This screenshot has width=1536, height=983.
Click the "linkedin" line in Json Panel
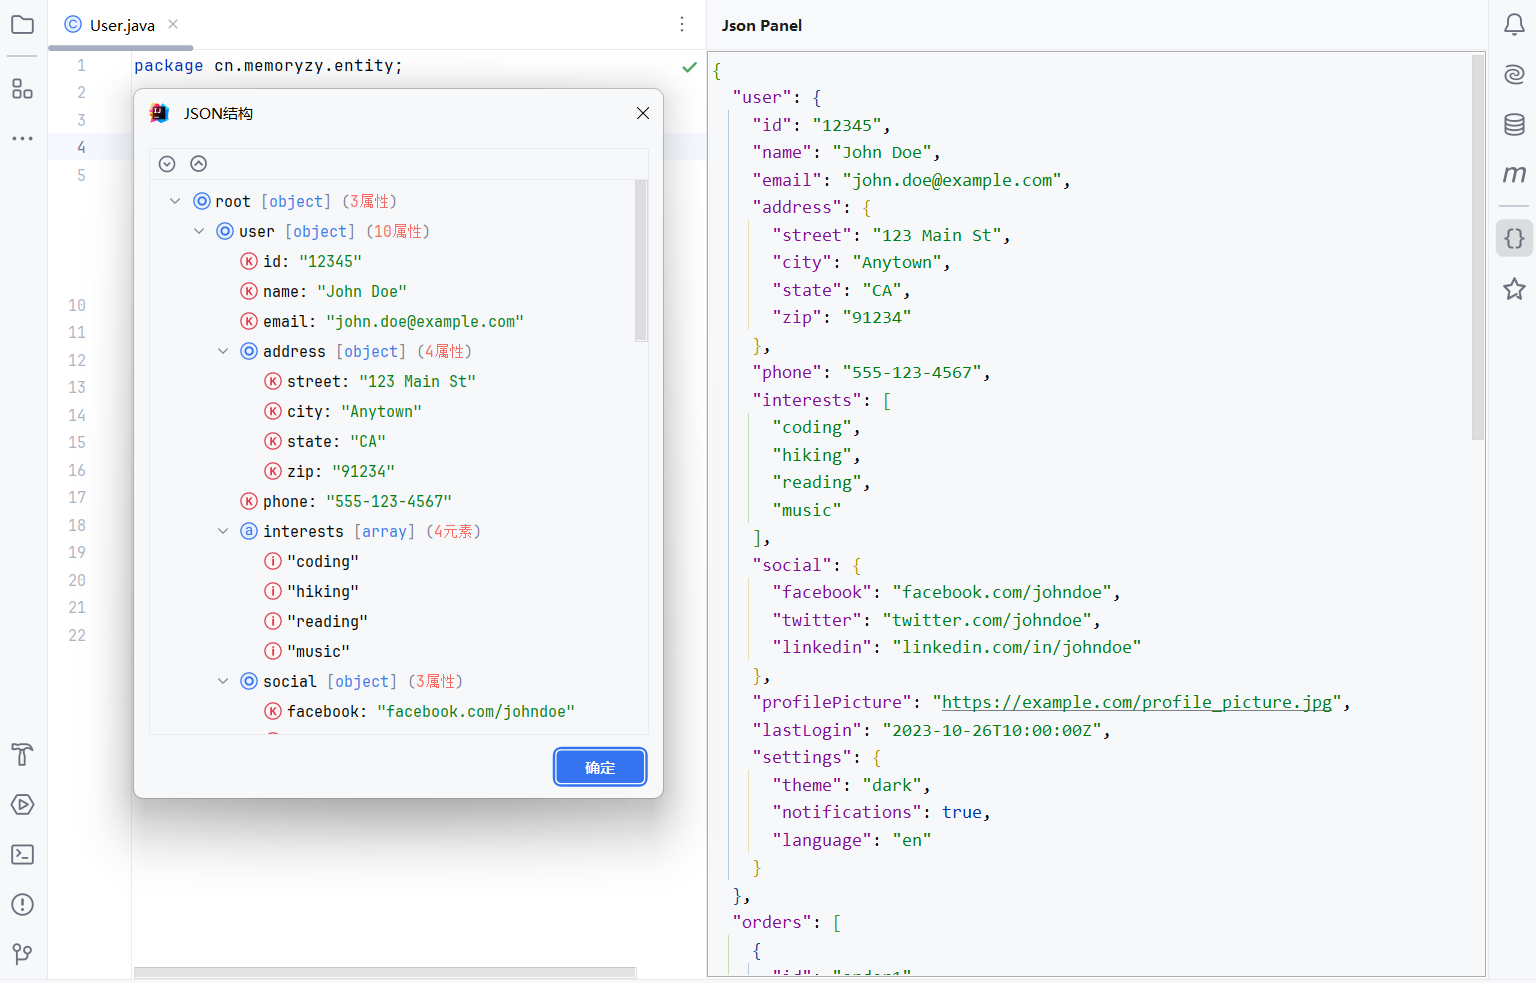click(x=956, y=647)
